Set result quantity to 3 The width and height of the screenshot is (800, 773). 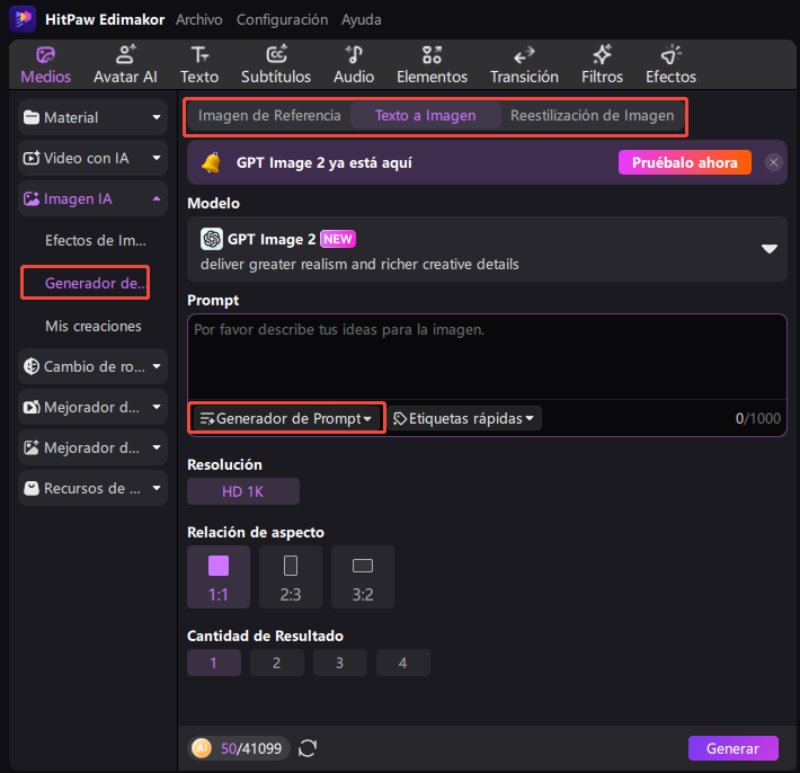click(x=340, y=663)
